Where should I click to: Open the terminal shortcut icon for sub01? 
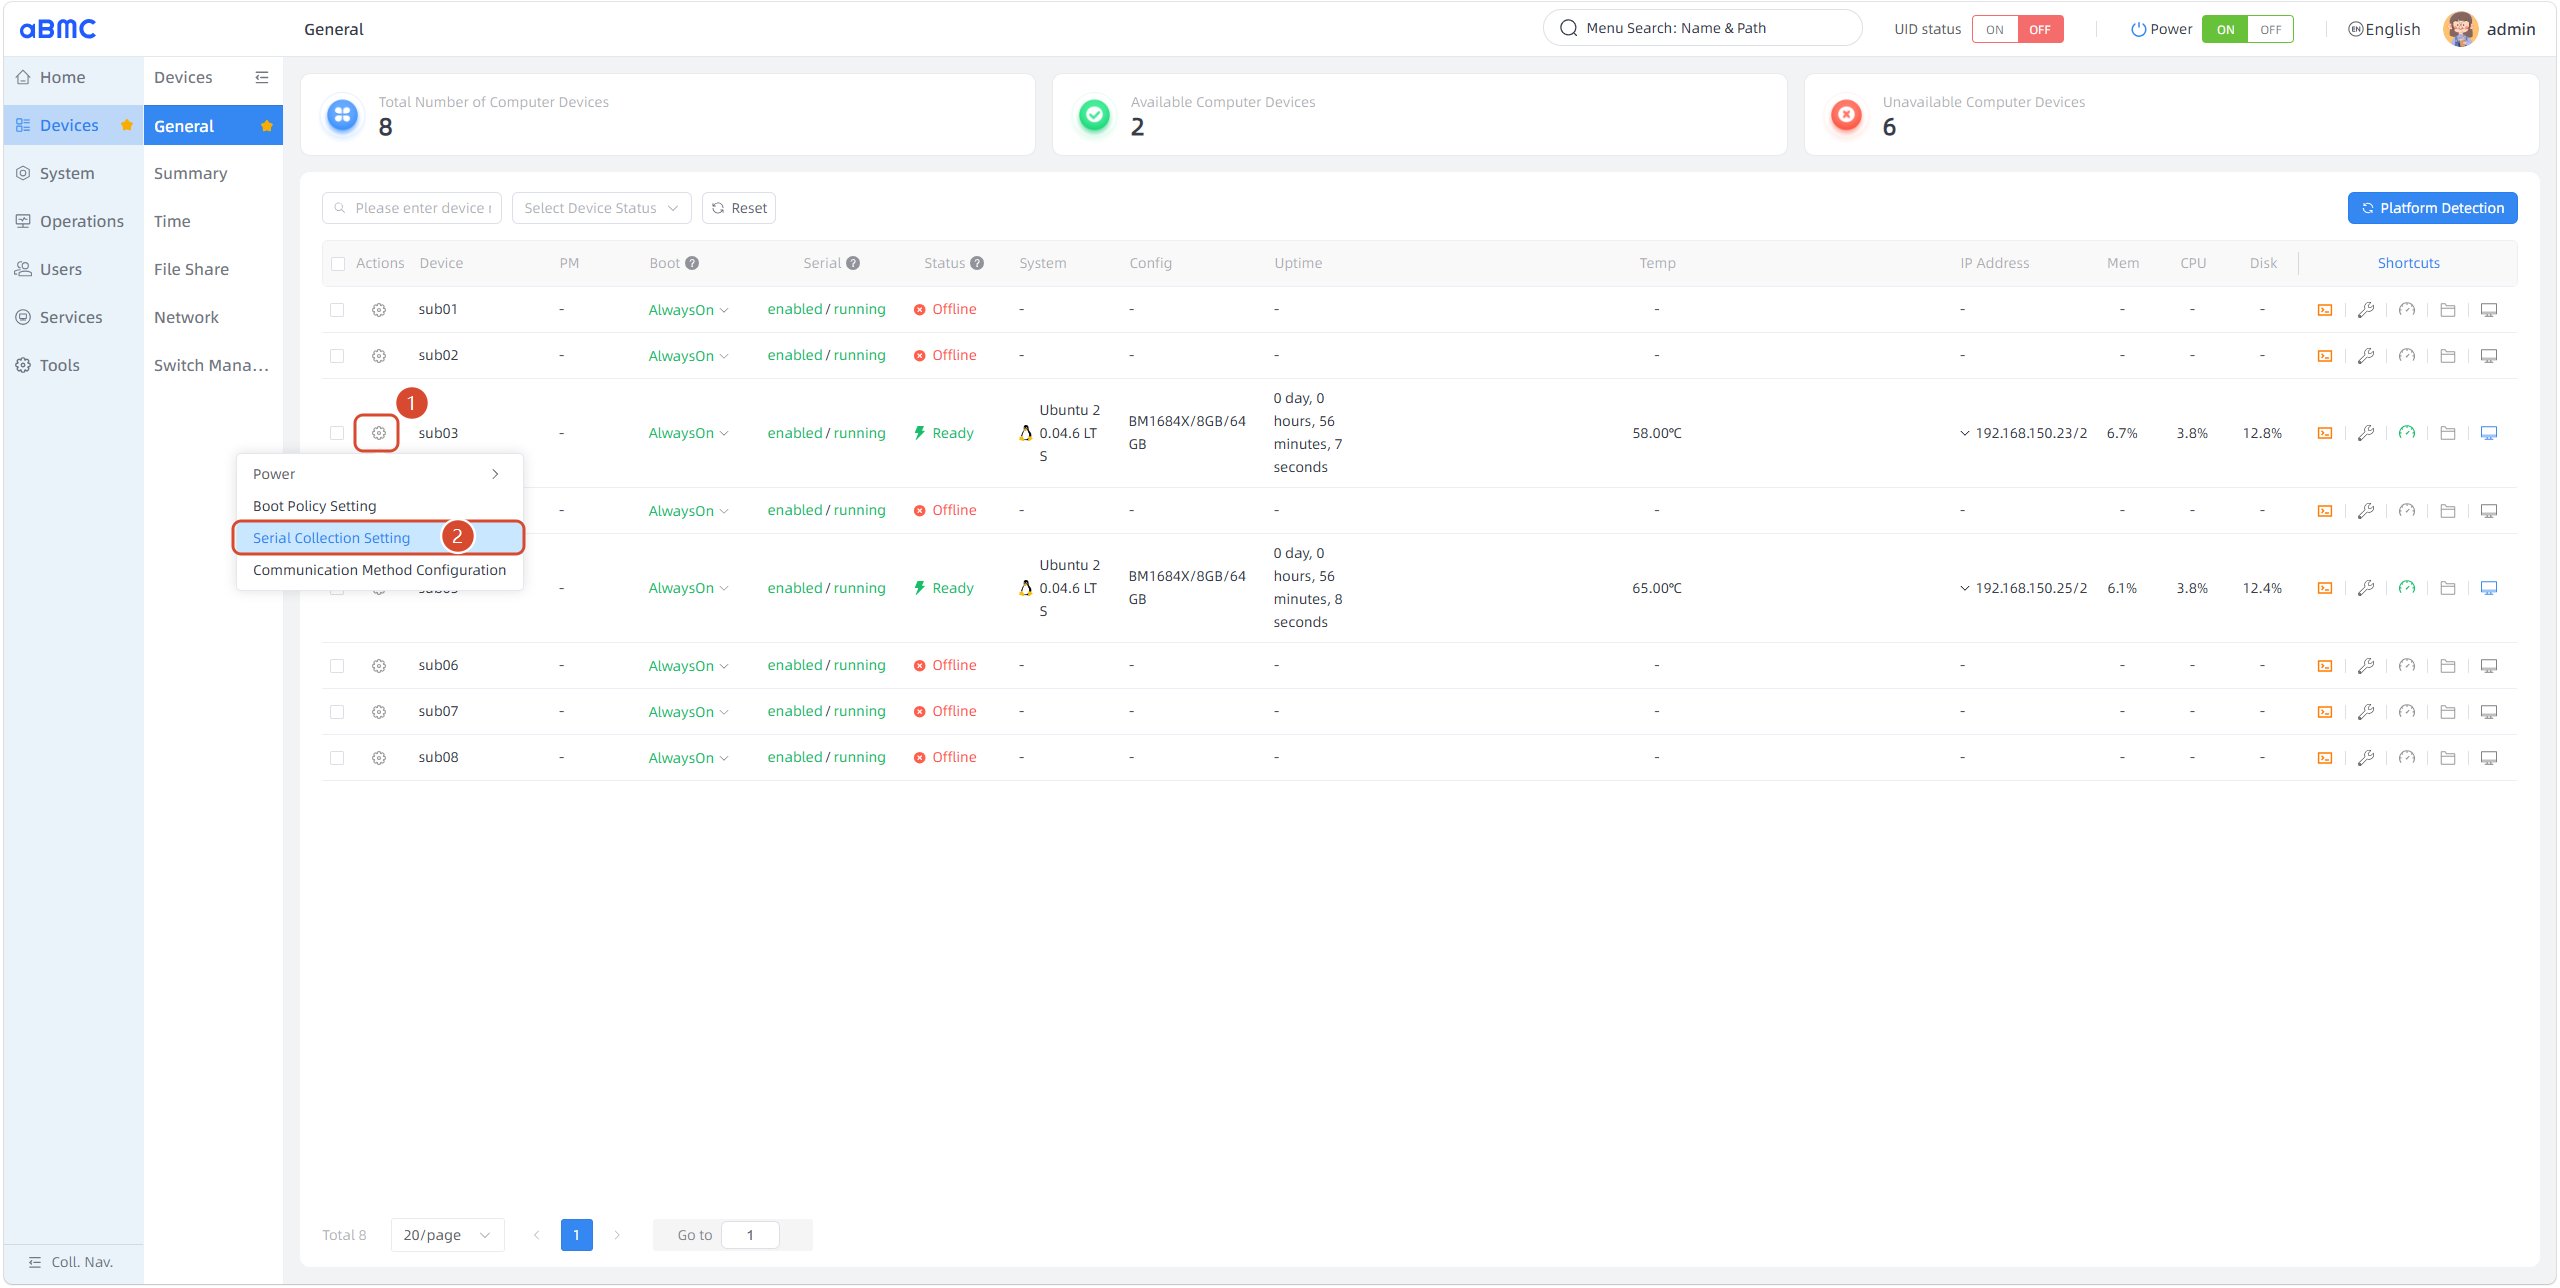[2325, 310]
